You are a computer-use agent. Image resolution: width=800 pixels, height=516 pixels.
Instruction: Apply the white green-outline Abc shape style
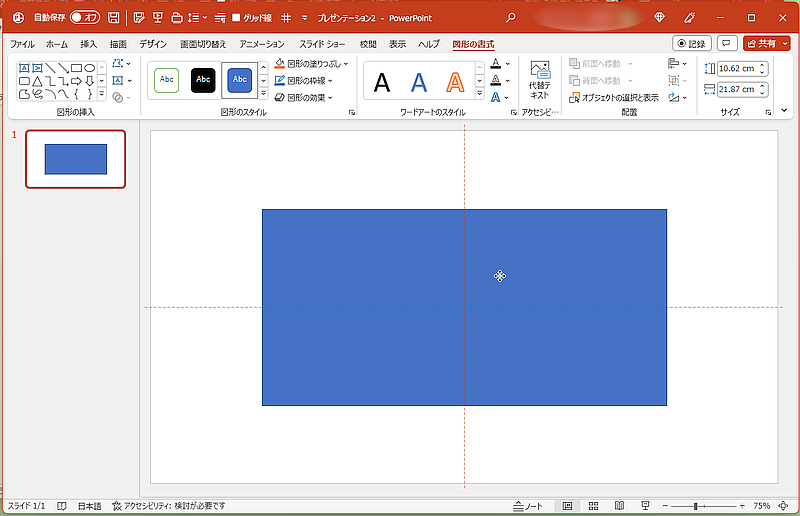[166, 80]
